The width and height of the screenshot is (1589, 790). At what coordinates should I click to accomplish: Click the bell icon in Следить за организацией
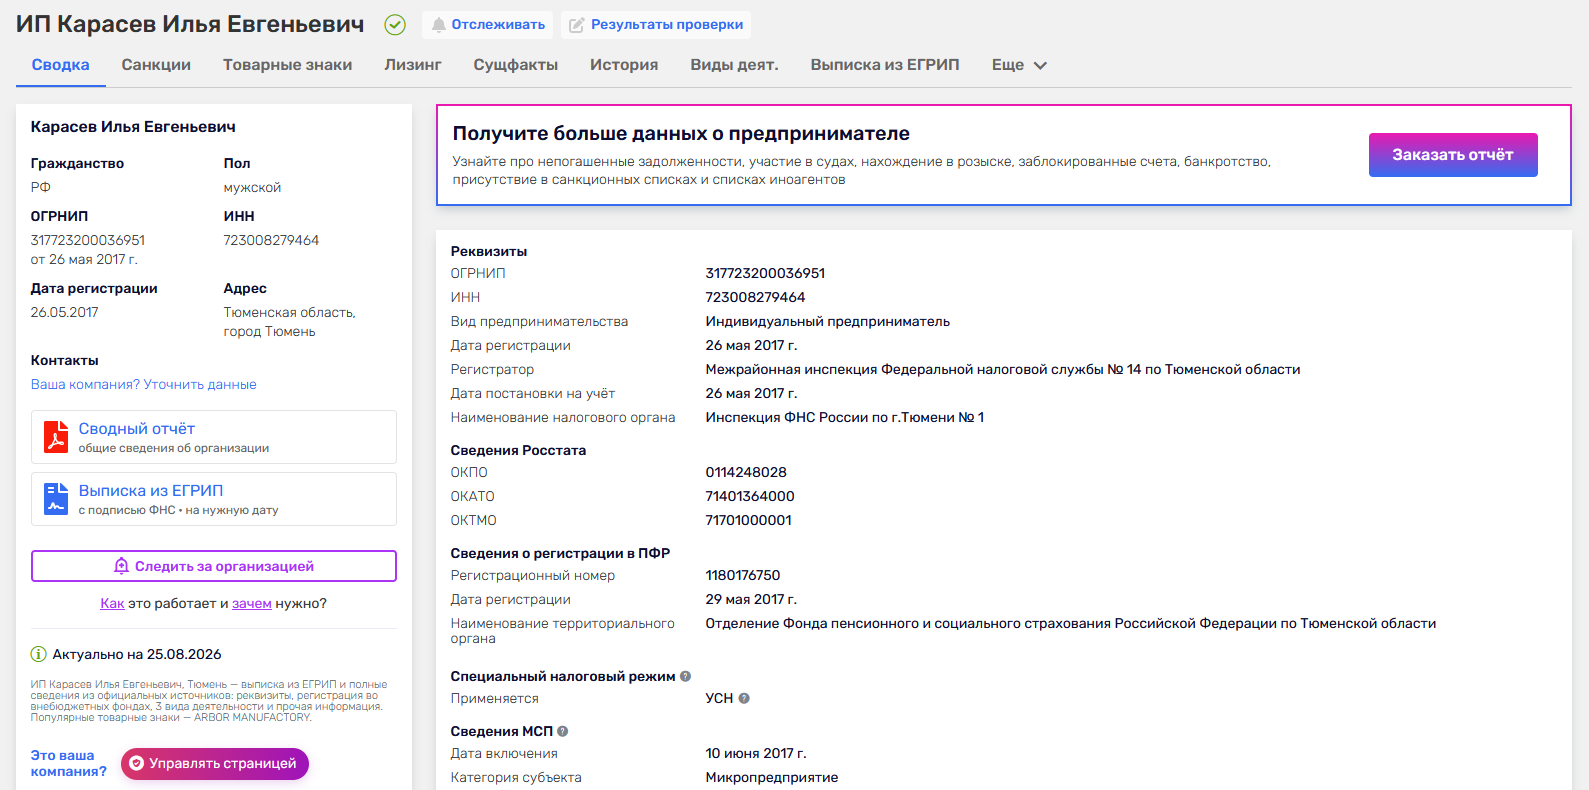pos(121,566)
